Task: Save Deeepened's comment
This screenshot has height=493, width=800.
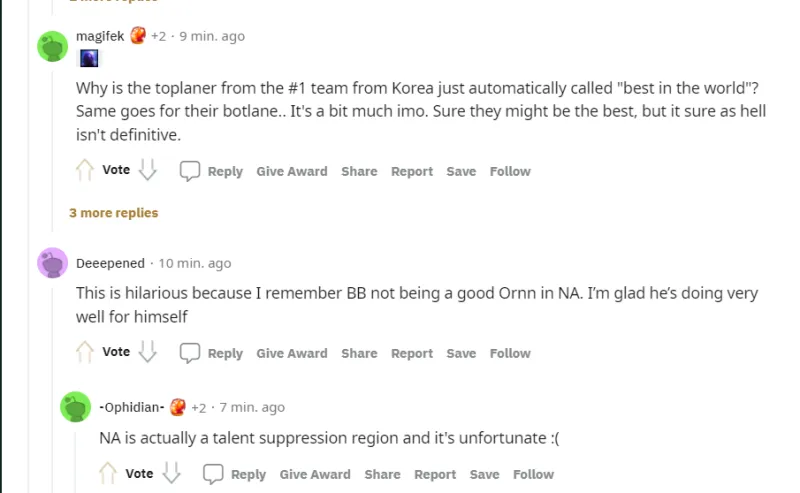Action: tap(461, 353)
